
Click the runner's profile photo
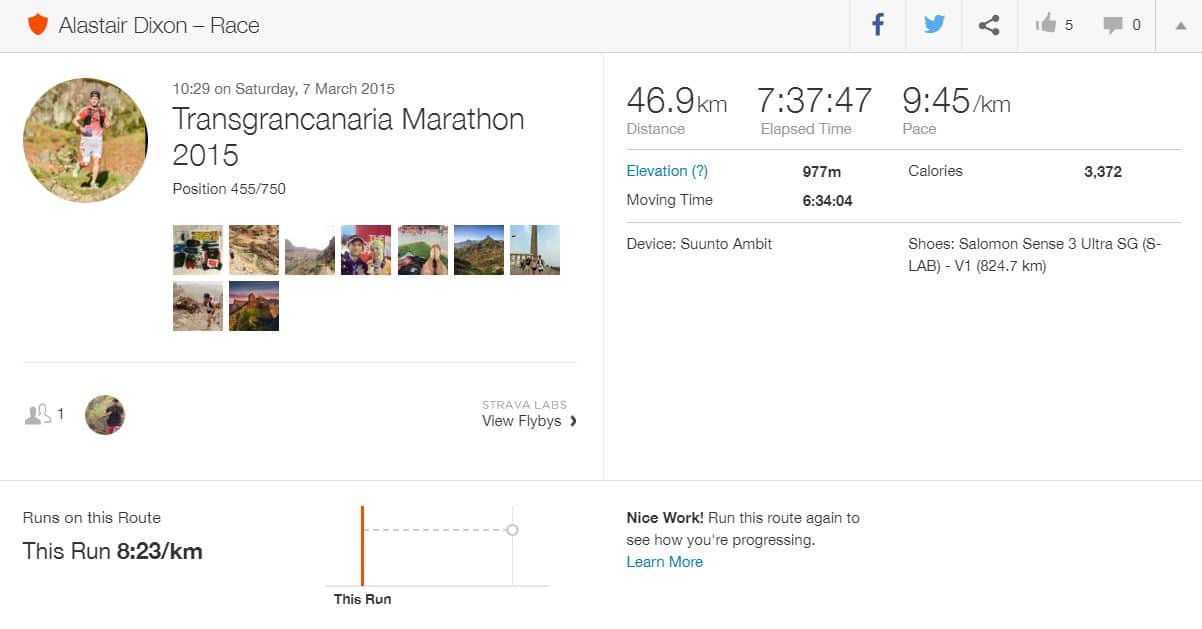click(85, 140)
